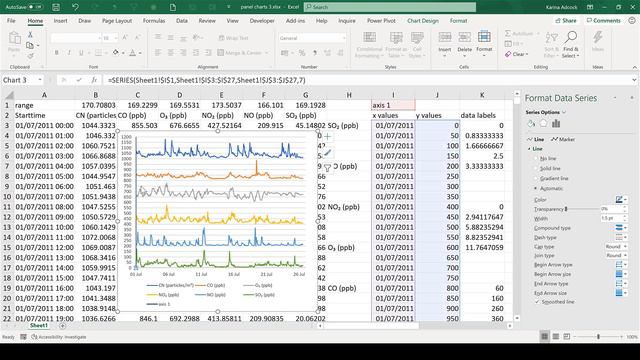This screenshot has width=640, height=360.
Task: Select cell I1 containing axis 1
Action: (393, 105)
